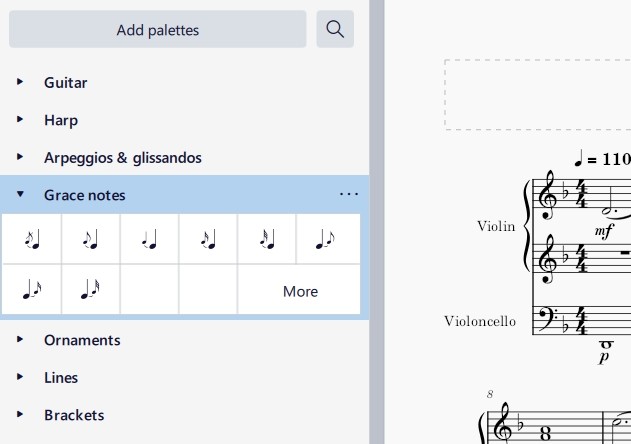Open Grace notes three-dot options menu
This screenshot has width=631, height=444.
348,194
